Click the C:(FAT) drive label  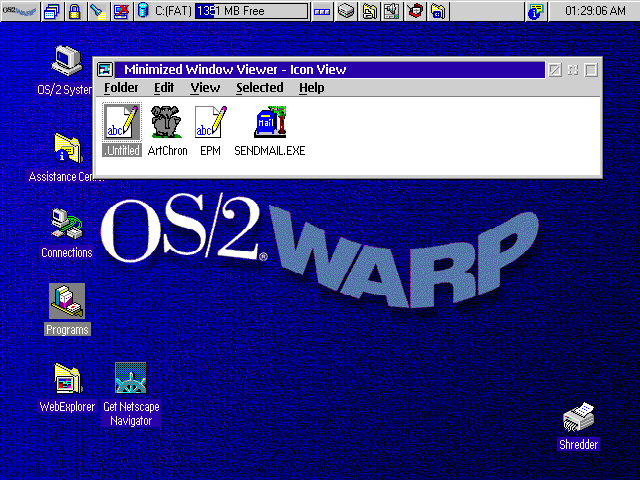pos(173,11)
